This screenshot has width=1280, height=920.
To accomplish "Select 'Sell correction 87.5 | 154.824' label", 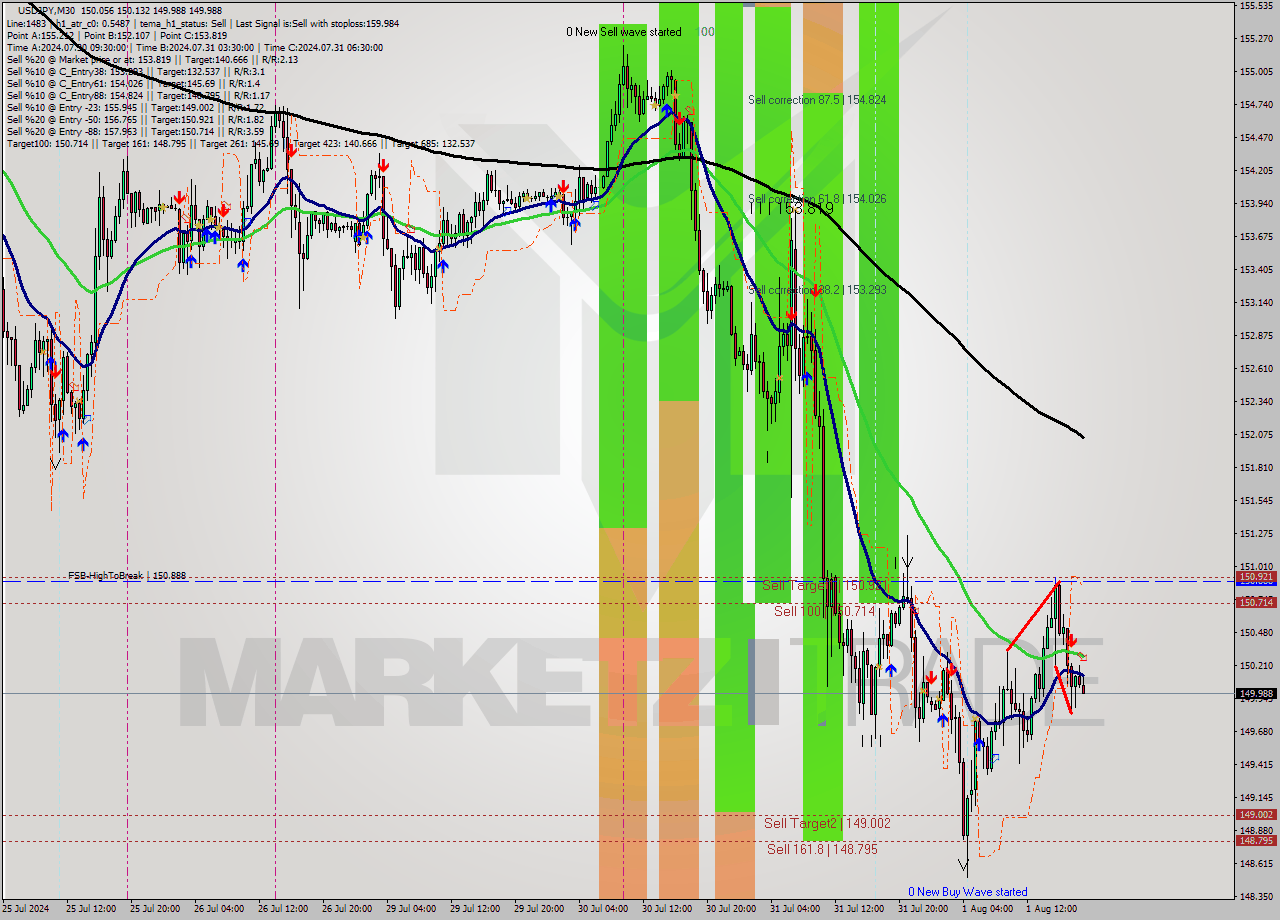I will pyautogui.click(x=817, y=100).
